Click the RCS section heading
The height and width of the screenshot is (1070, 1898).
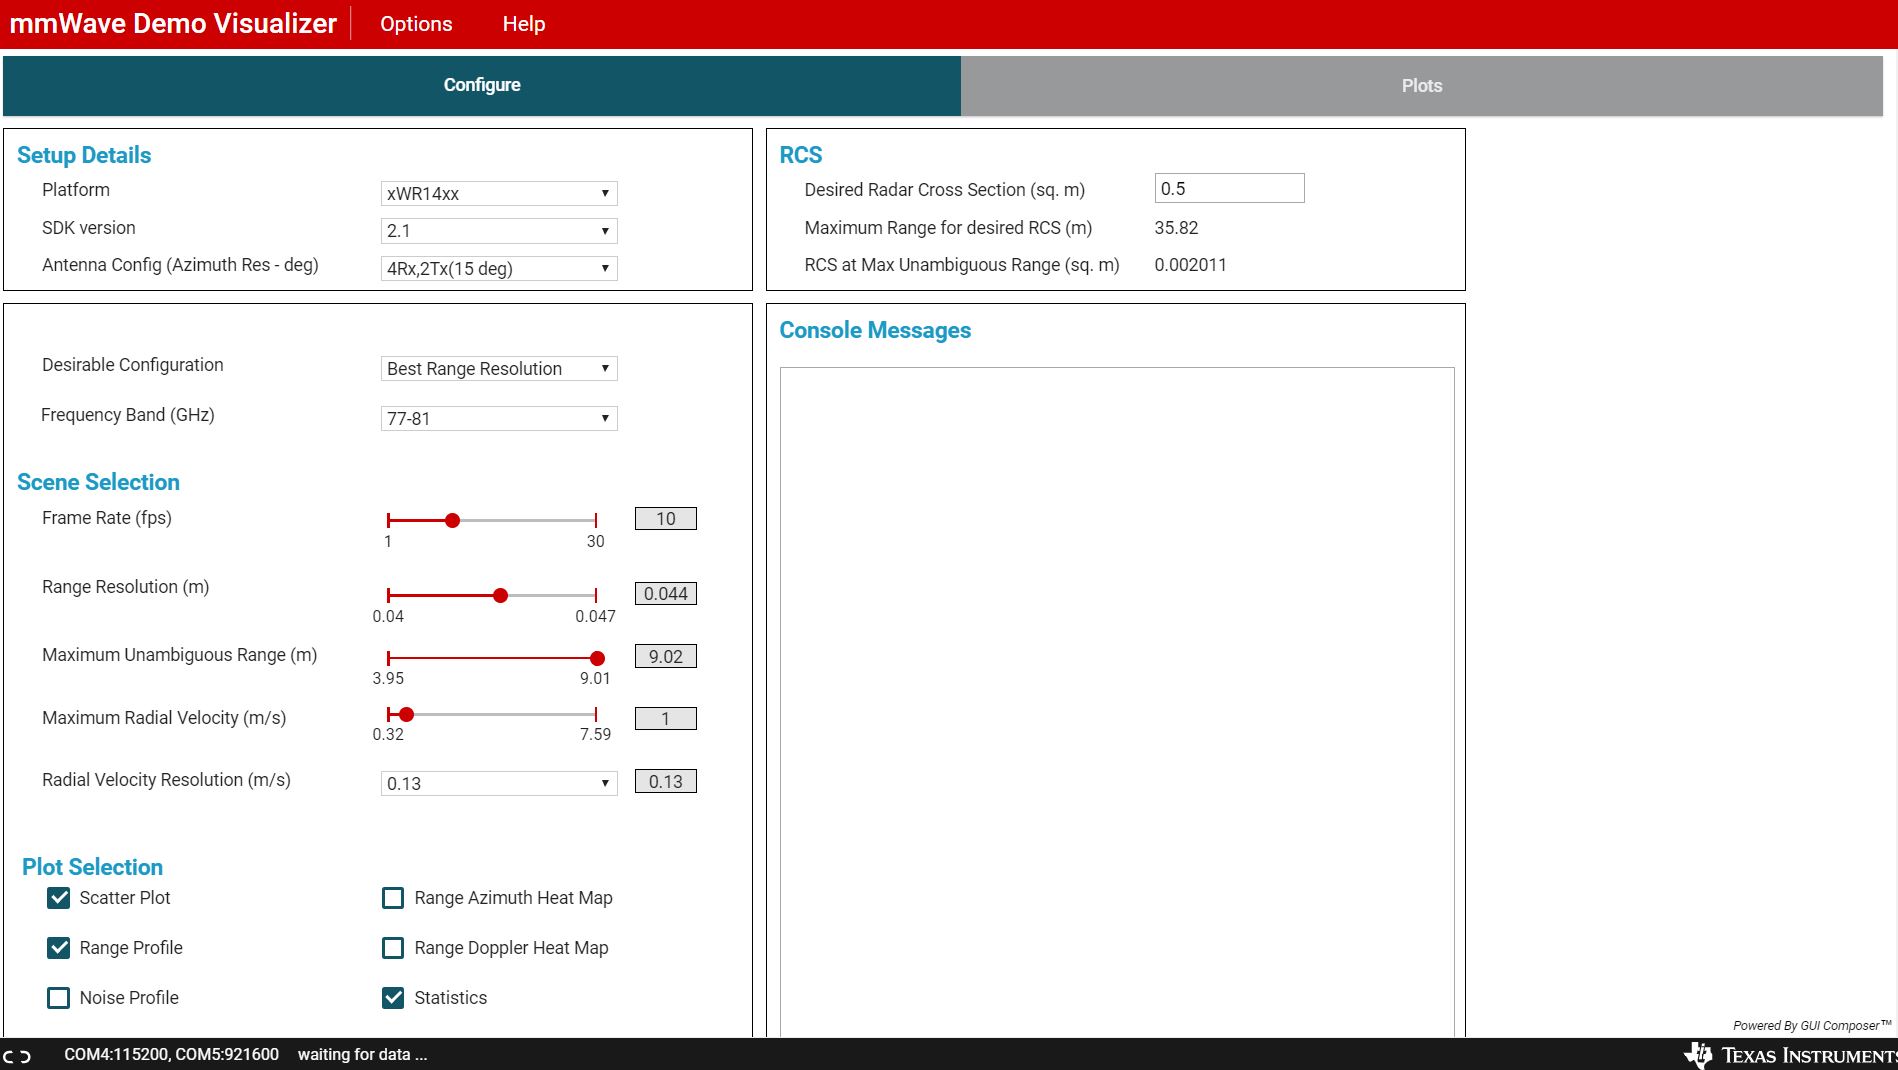coord(801,155)
